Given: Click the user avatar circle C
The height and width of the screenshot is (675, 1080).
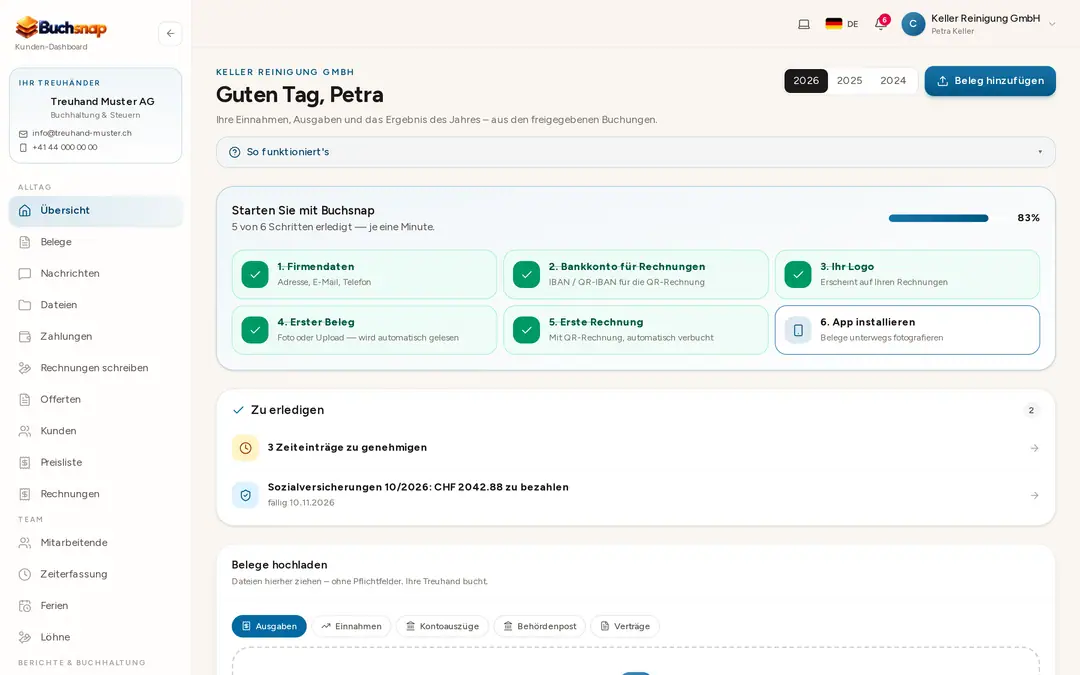Looking at the screenshot, I should [913, 24].
